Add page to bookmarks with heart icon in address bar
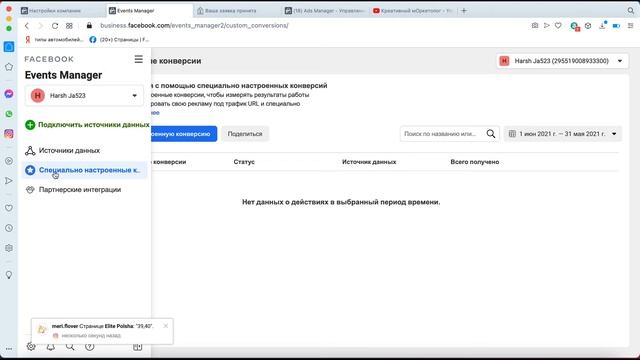This screenshot has width=640, height=360. (558, 25)
